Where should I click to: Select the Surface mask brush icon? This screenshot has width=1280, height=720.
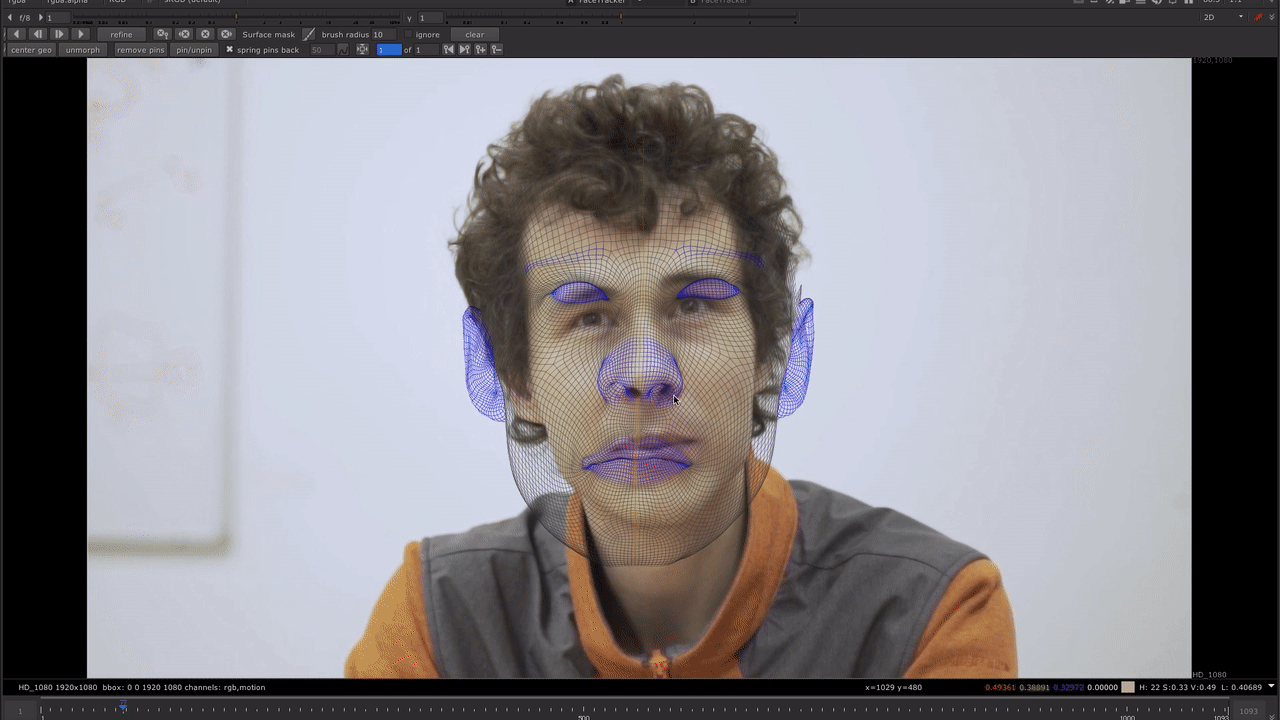pos(309,34)
